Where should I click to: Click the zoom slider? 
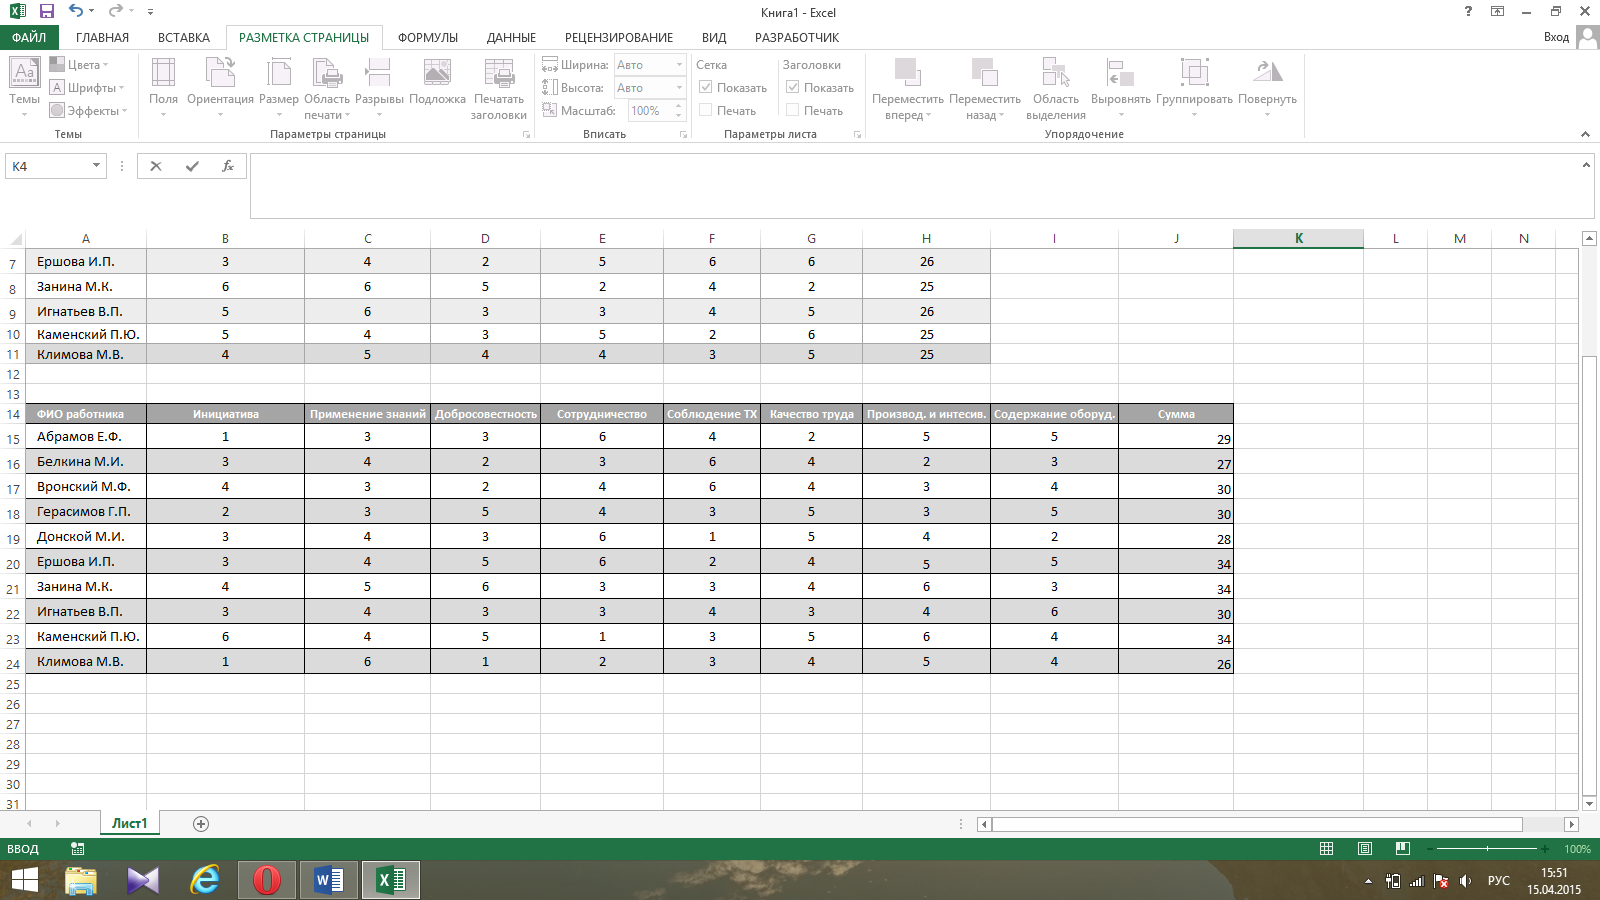1487,849
